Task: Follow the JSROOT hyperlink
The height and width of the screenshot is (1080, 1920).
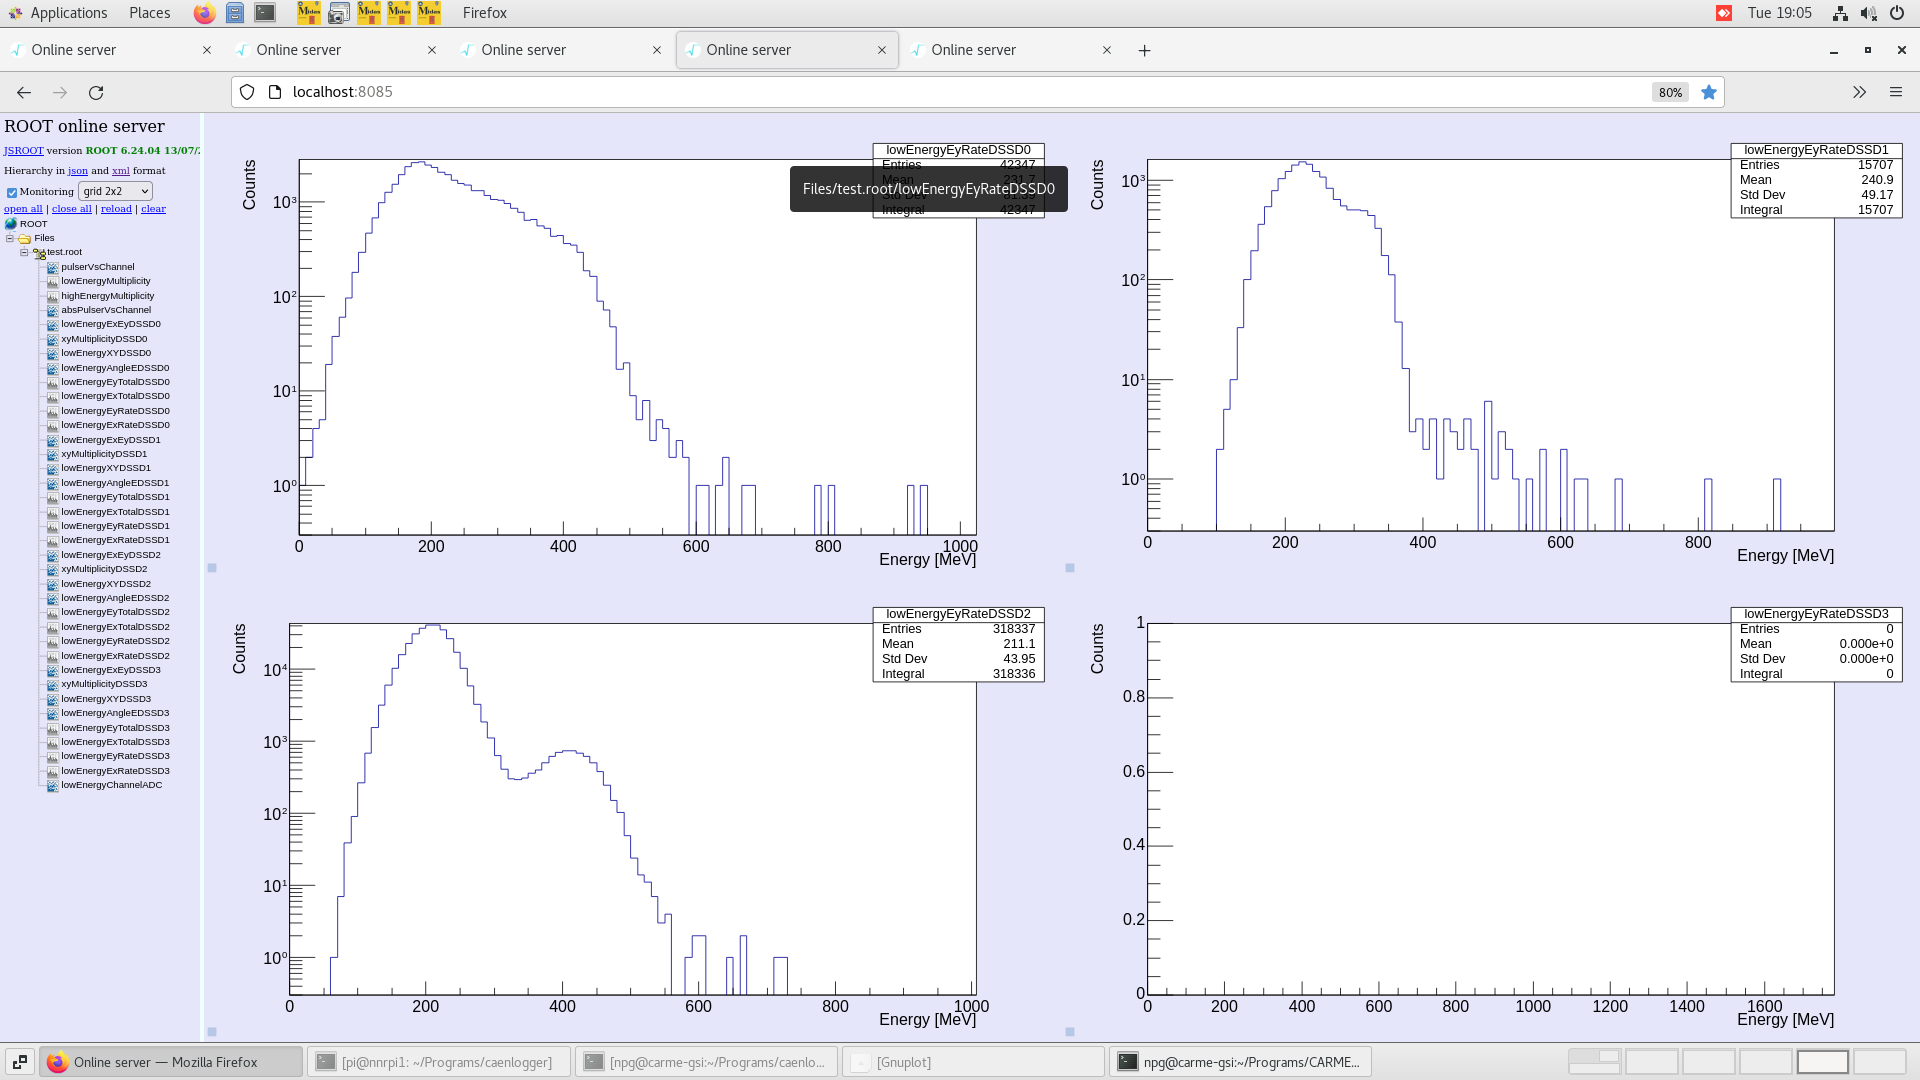Action: tap(23, 150)
